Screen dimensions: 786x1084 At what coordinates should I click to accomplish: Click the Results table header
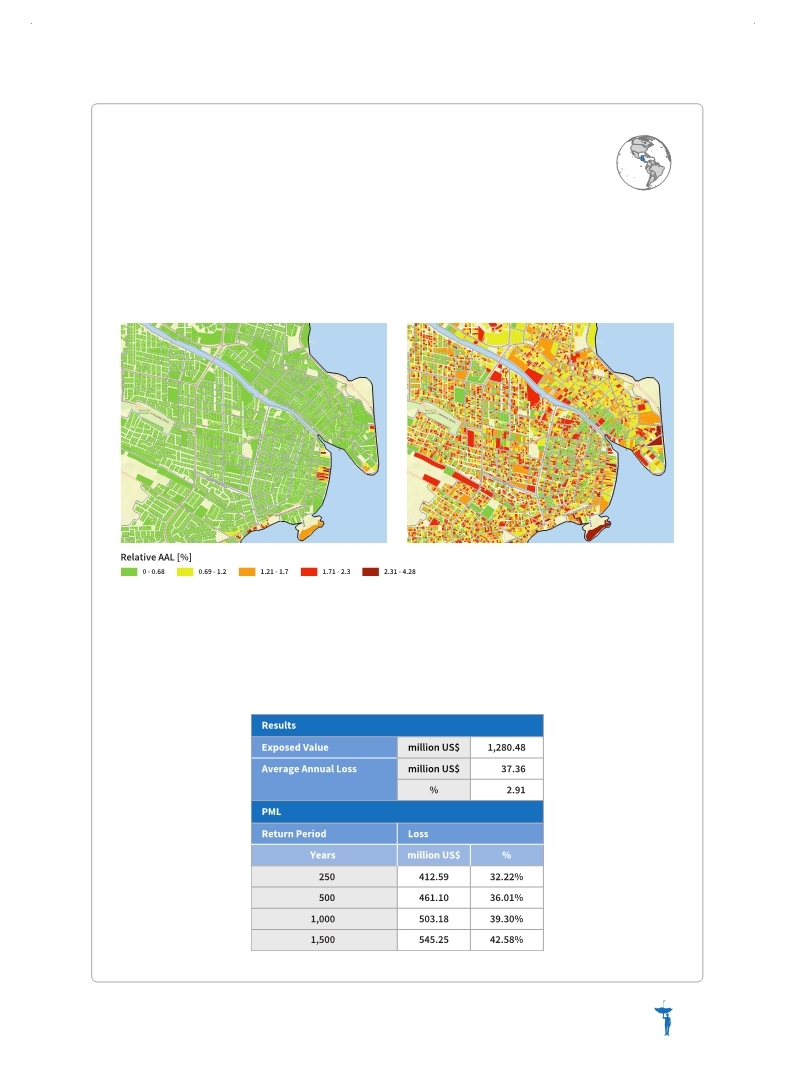397,725
